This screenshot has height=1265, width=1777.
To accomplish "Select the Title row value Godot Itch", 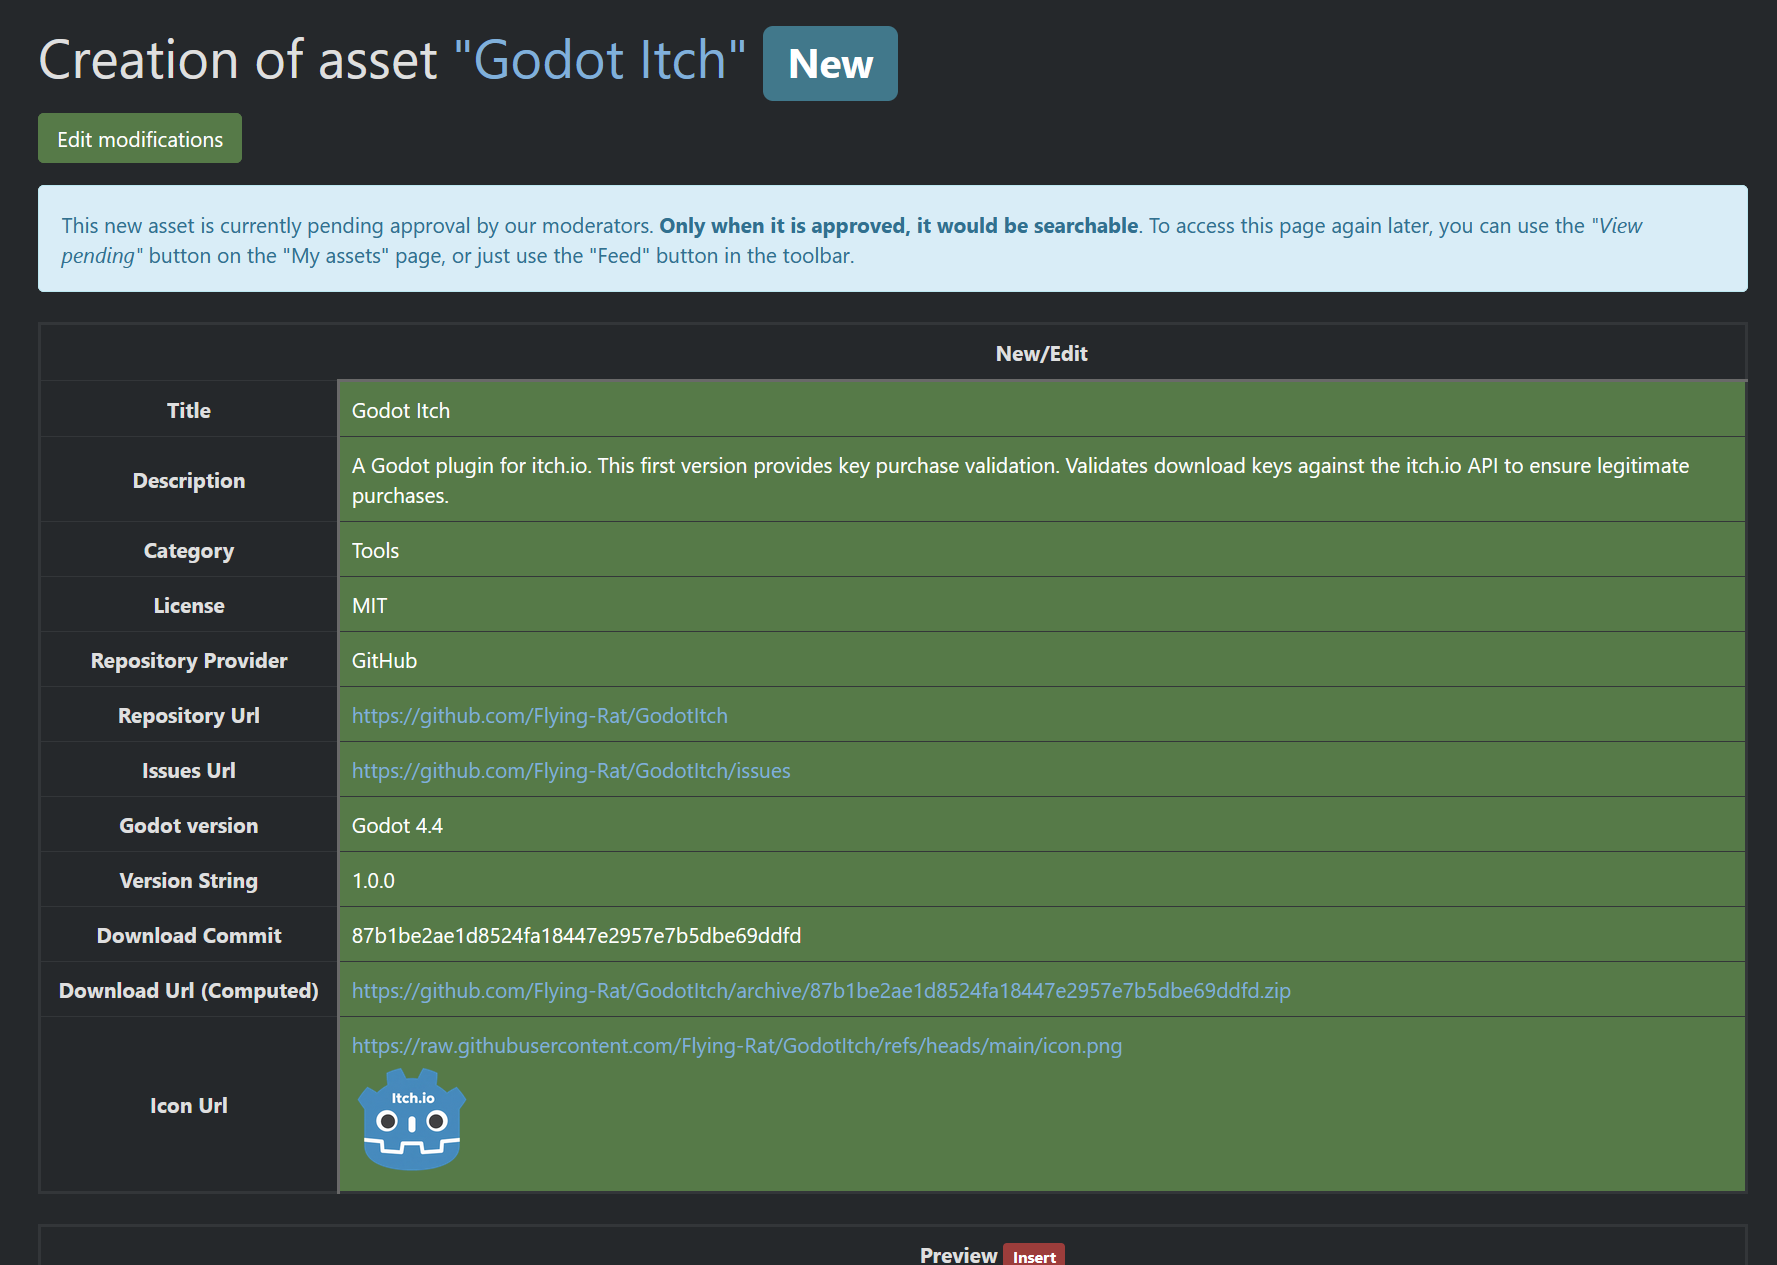I will coord(400,410).
